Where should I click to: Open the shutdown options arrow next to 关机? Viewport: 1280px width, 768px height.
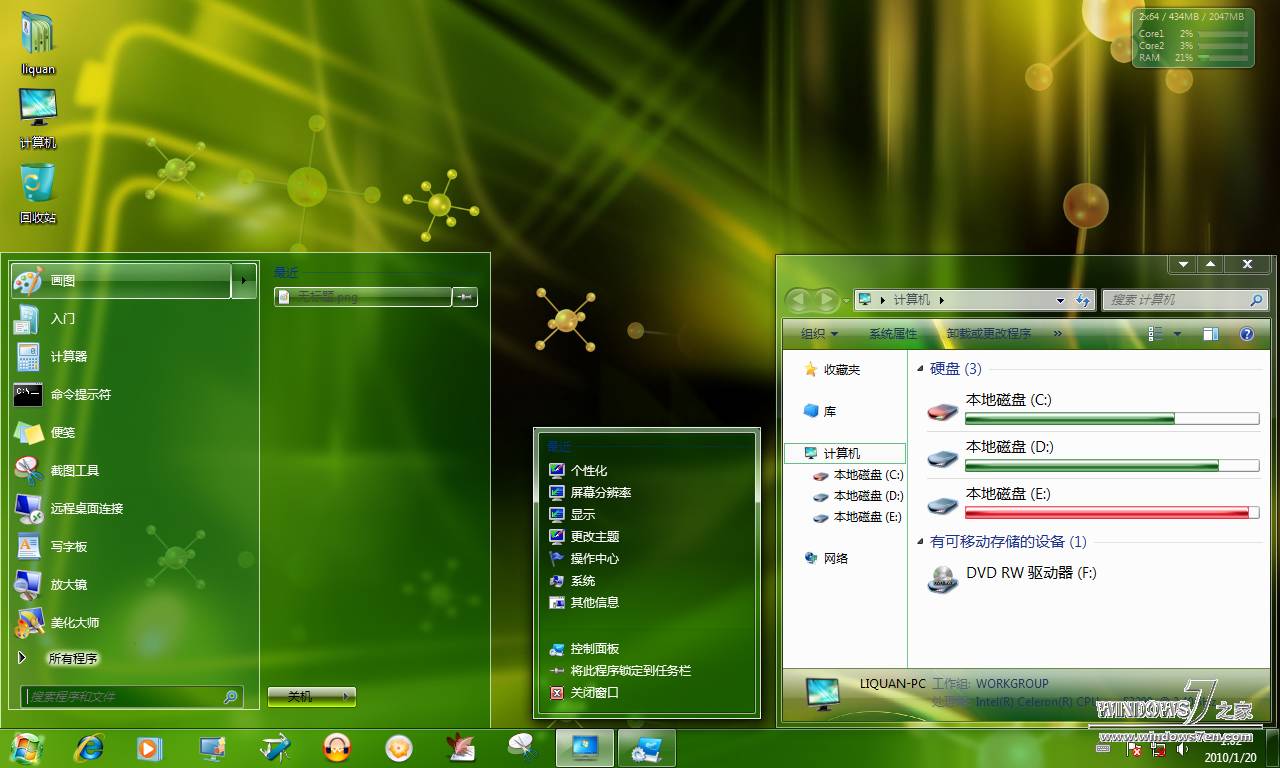pos(345,696)
